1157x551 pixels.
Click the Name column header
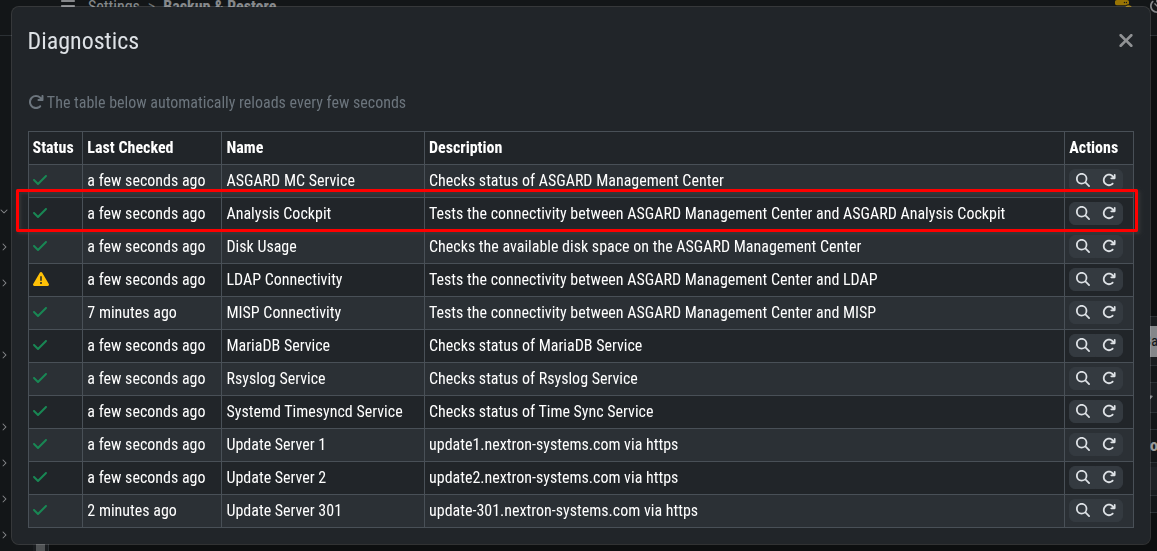pyautogui.click(x=245, y=147)
